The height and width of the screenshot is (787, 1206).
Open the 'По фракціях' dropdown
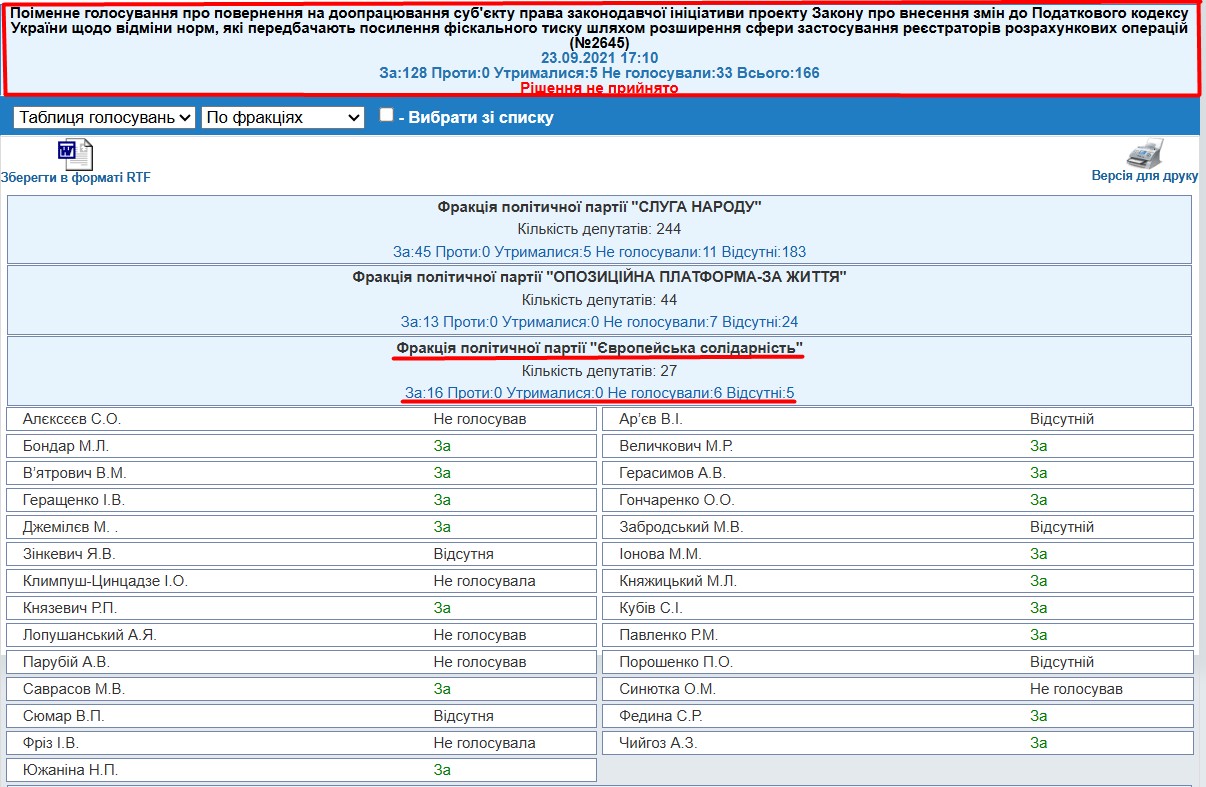tap(284, 117)
